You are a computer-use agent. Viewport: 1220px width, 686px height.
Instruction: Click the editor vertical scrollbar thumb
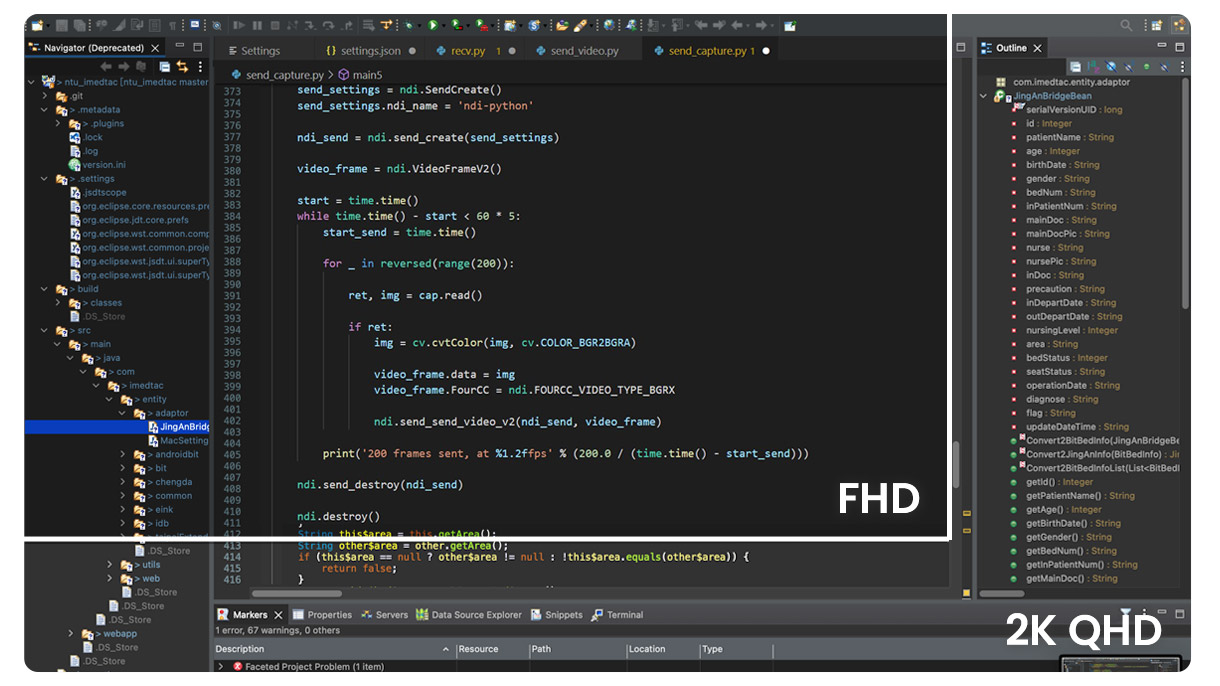(956, 466)
